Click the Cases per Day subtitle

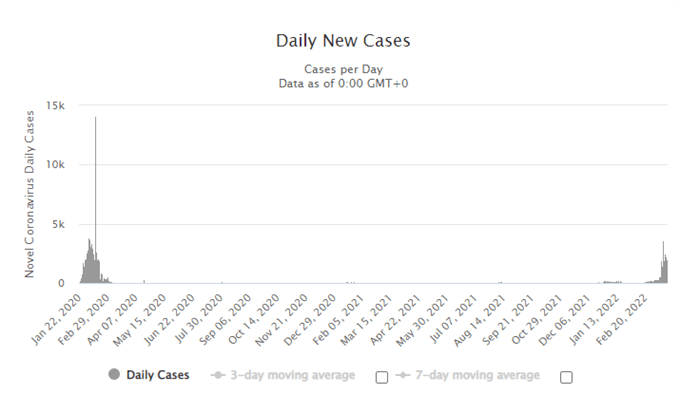click(x=343, y=69)
